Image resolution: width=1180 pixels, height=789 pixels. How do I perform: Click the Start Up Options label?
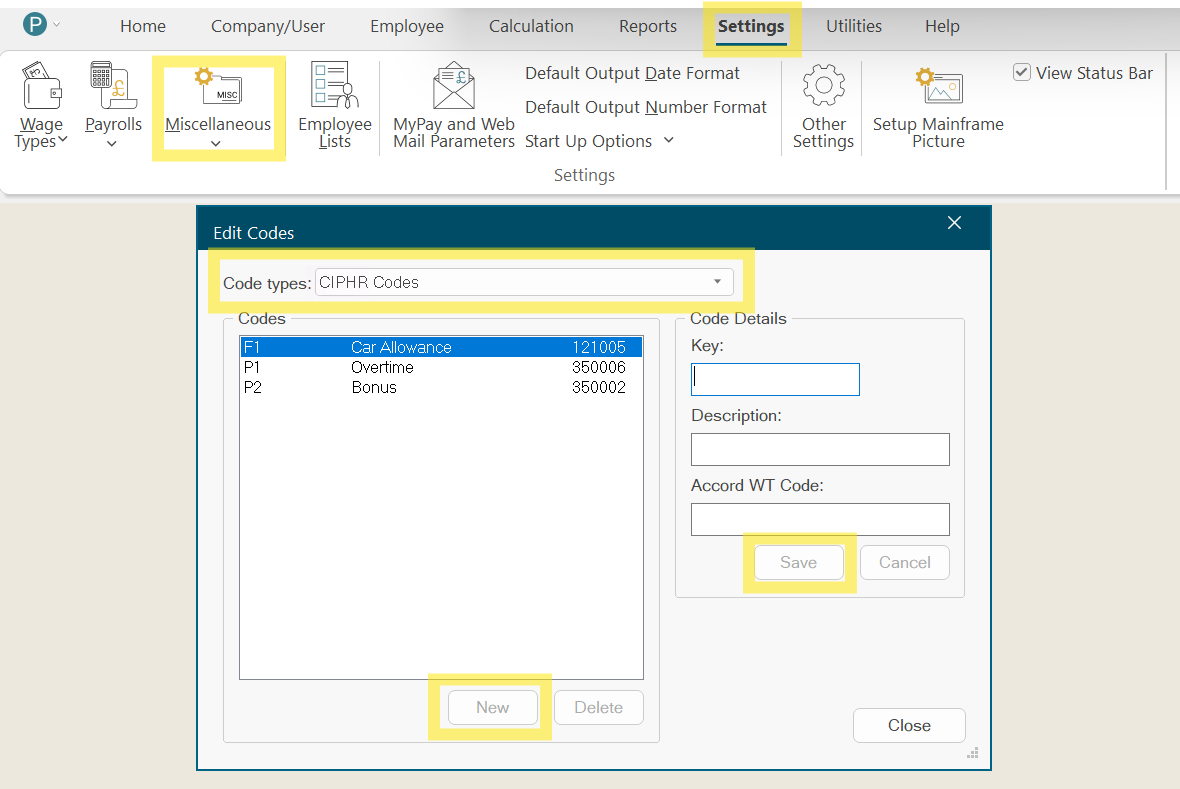tap(588, 141)
